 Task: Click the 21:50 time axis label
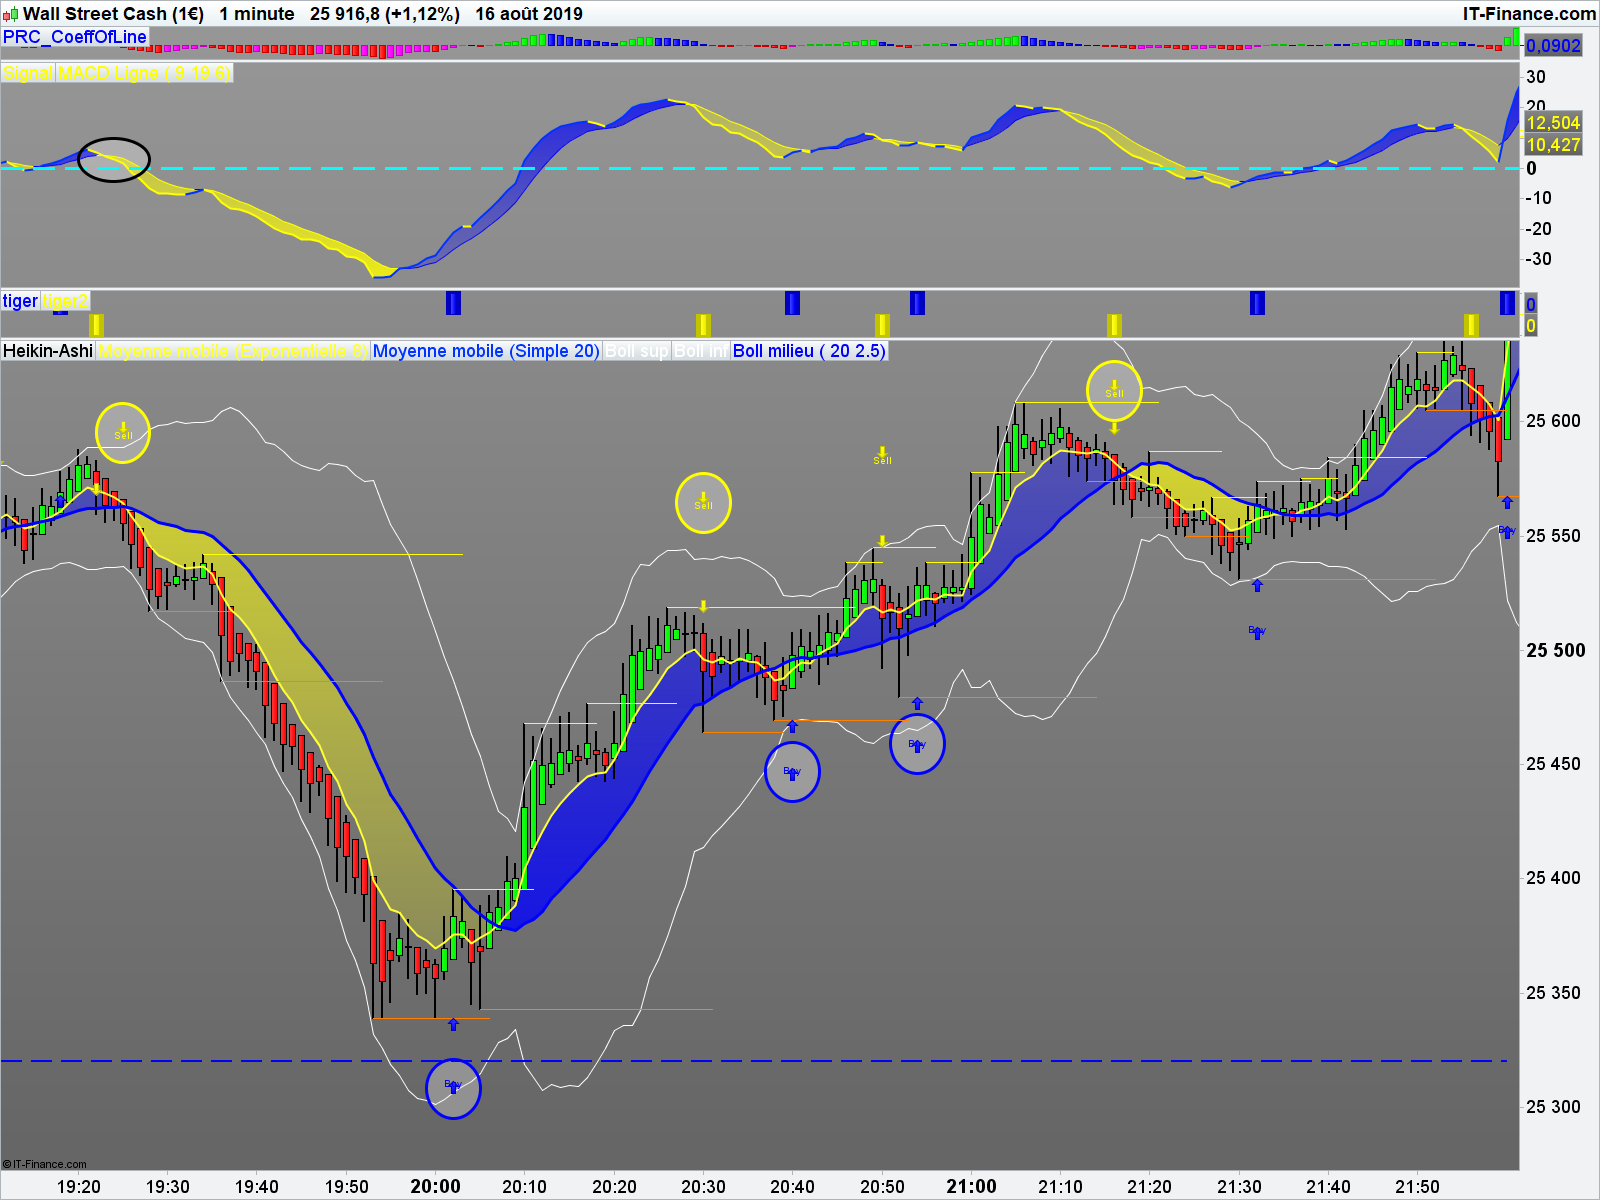pyautogui.click(x=1418, y=1187)
